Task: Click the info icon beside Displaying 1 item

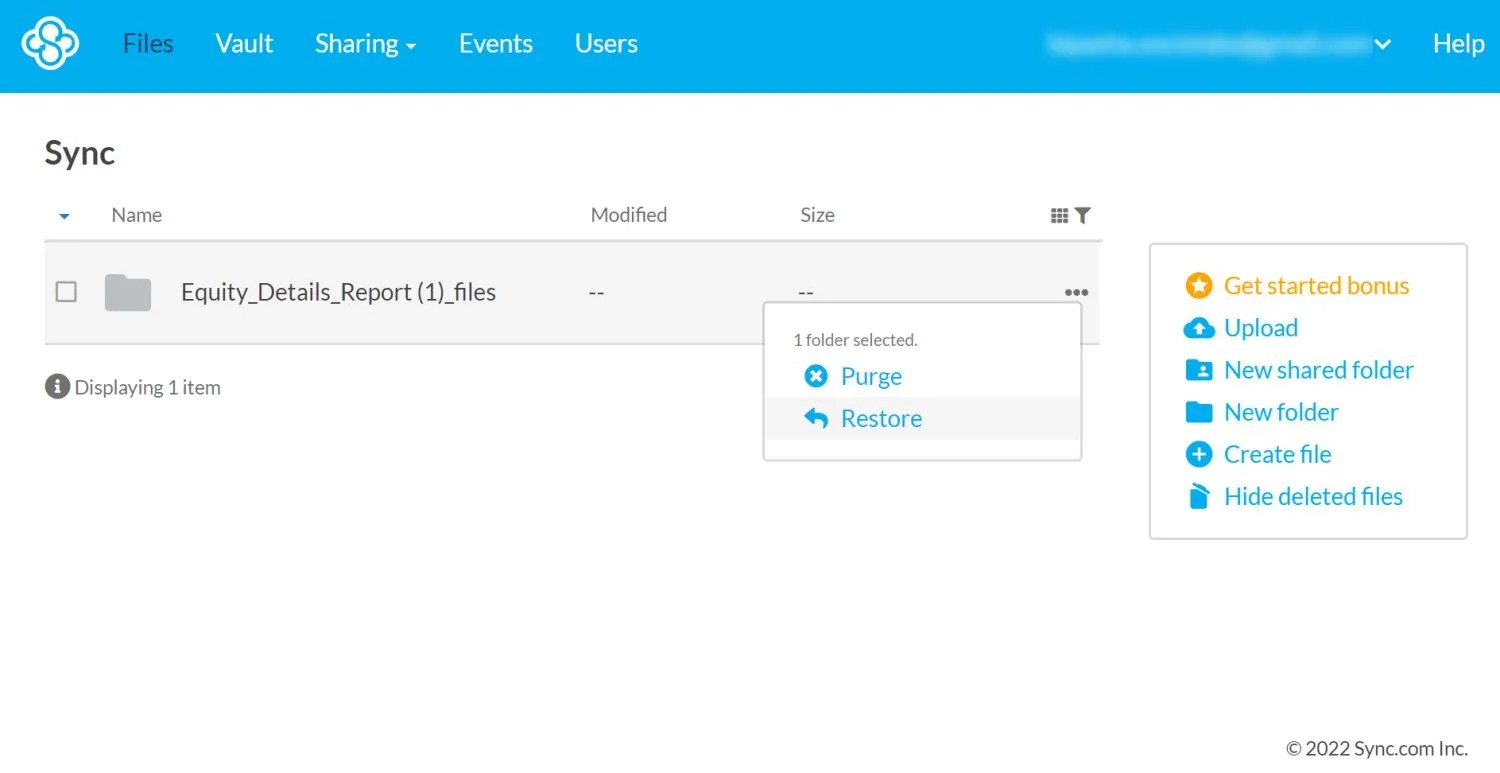Action: [x=55, y=386]
